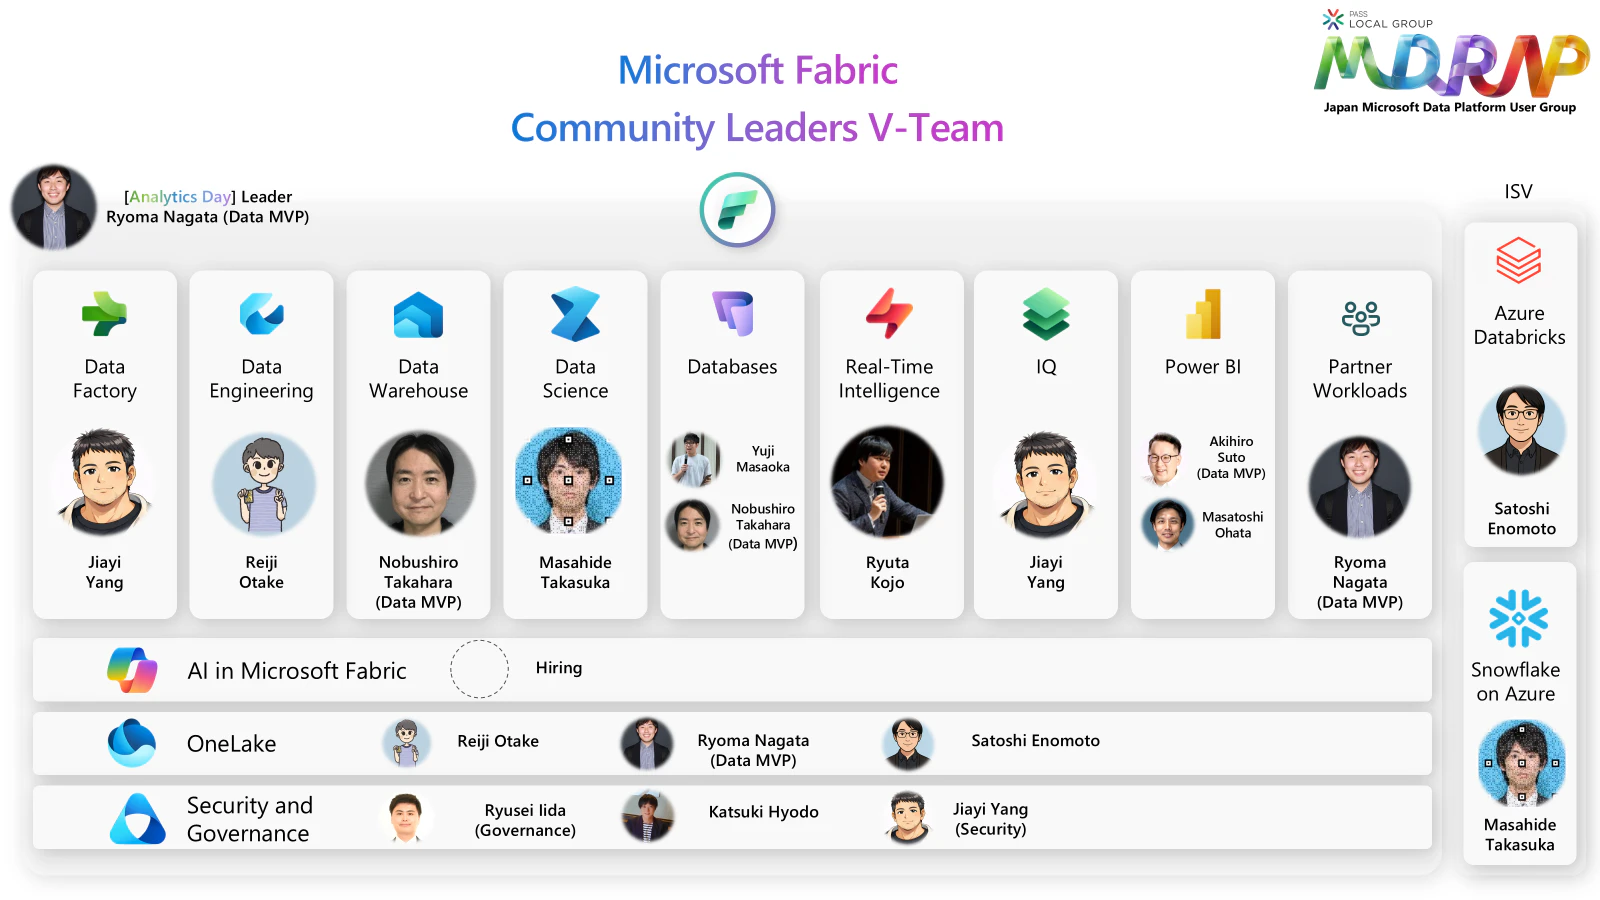Screen dimensions: 1600x900
Task: Click the green IQ stack icon
Action: pyautogui.click(x=1046, y=313)
